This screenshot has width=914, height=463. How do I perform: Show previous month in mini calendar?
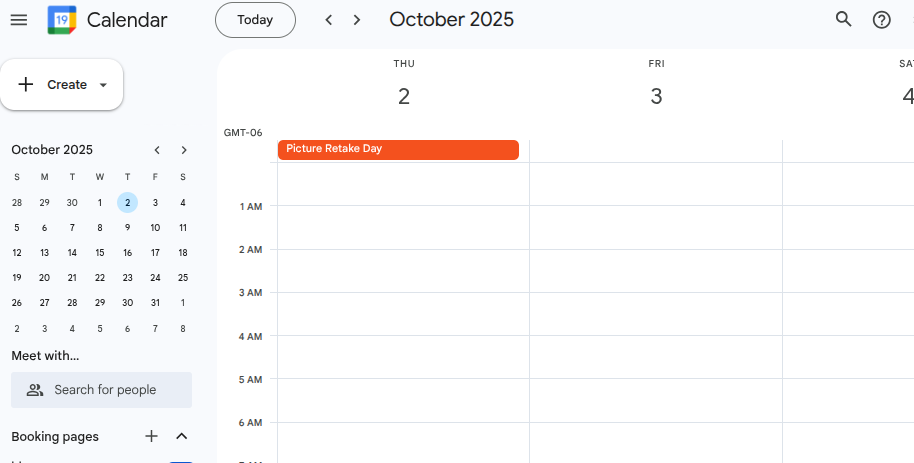[x=157, y=150]
